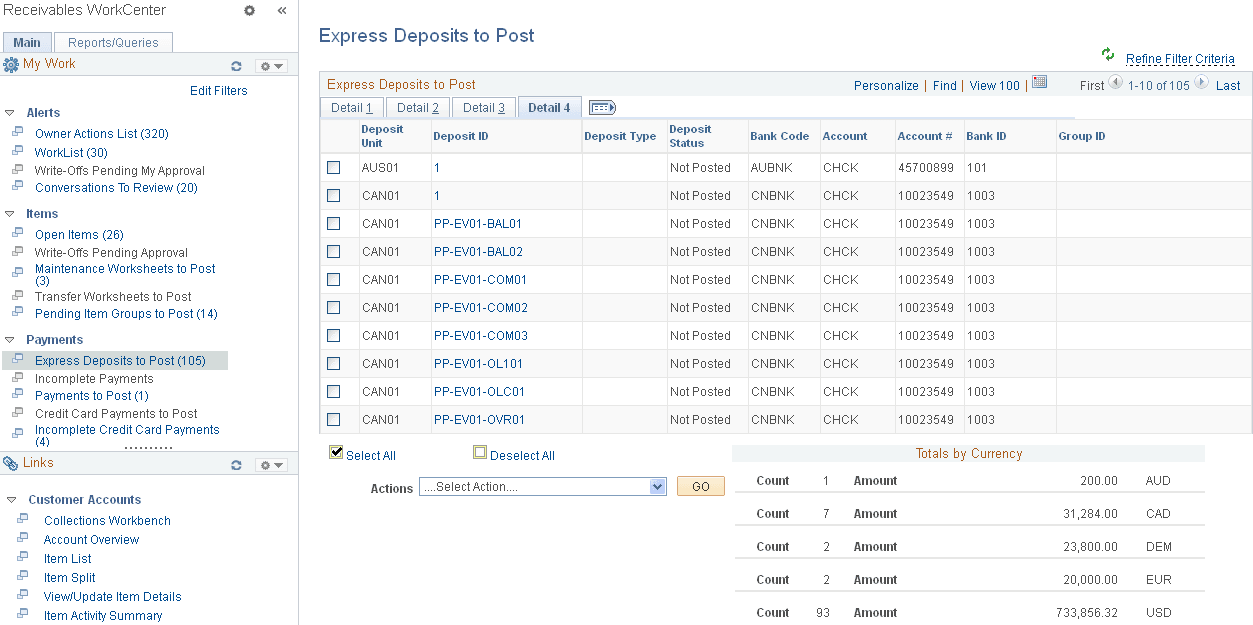The image size is (1253, 625).
Task: Open the Refine Filter Criteria link
Action: coord(1180,58)
